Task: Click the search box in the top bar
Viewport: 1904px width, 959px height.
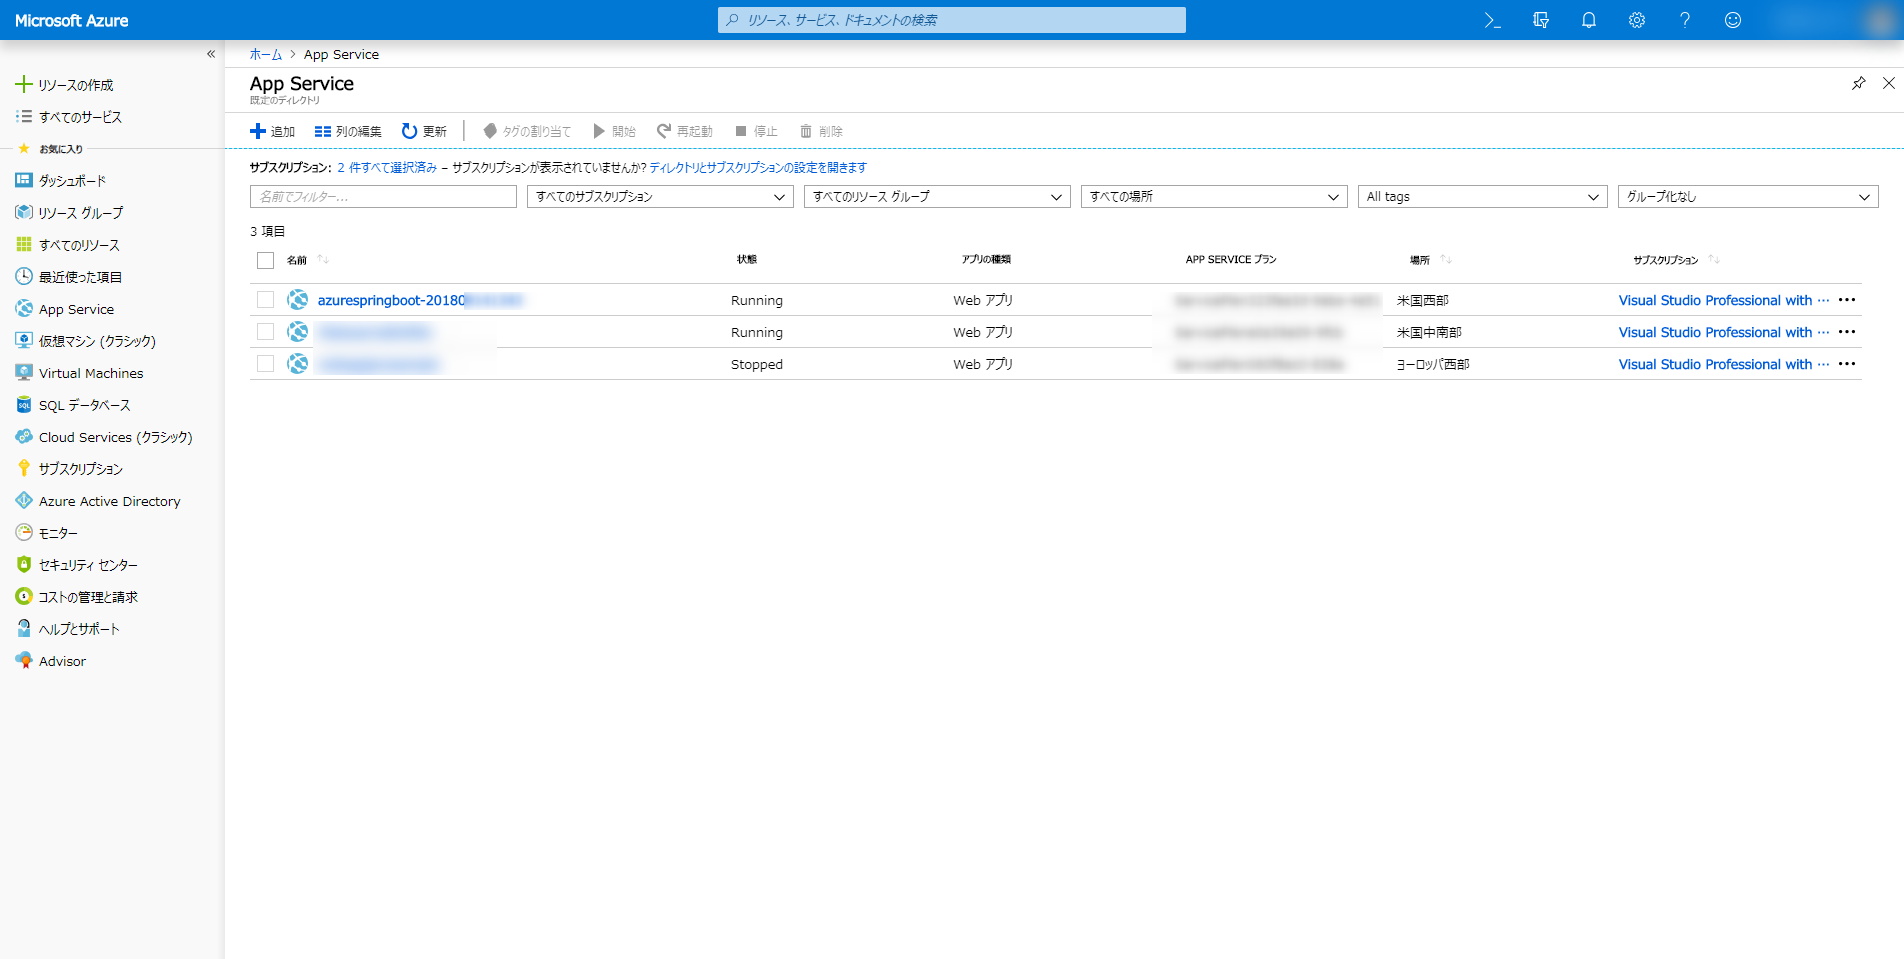Action: click(x=952, y=20)
